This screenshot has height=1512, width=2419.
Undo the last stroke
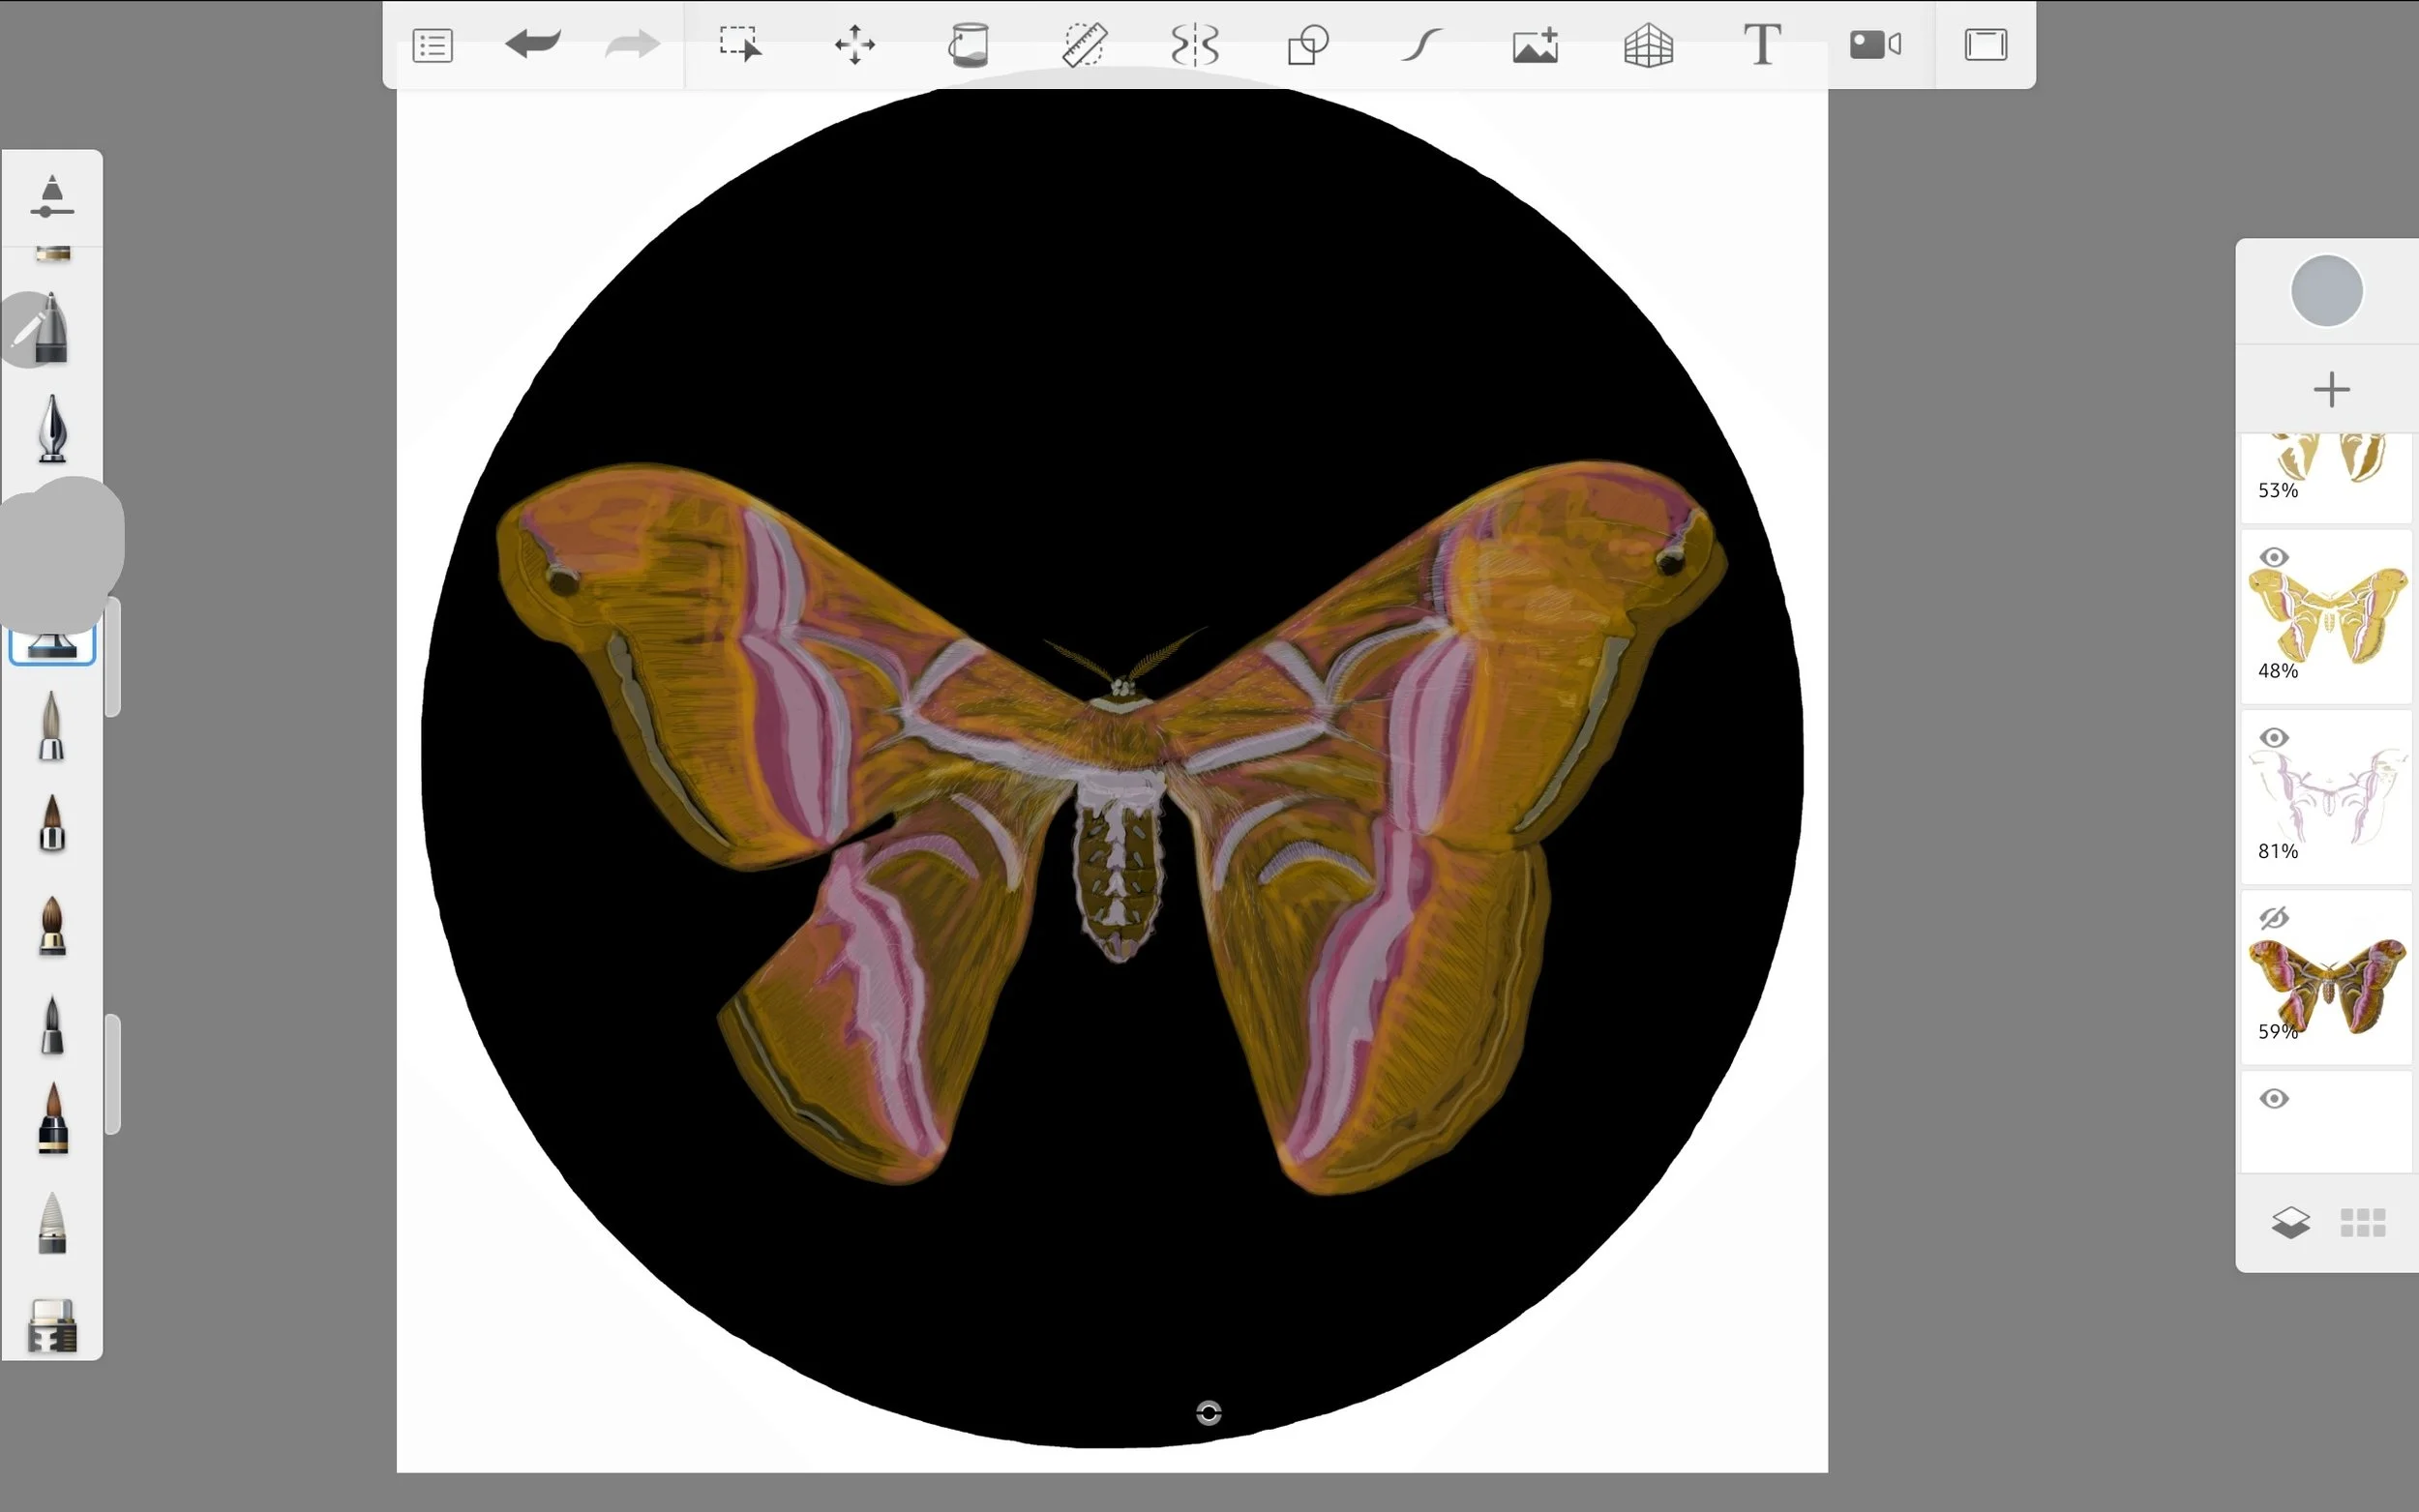533,44
